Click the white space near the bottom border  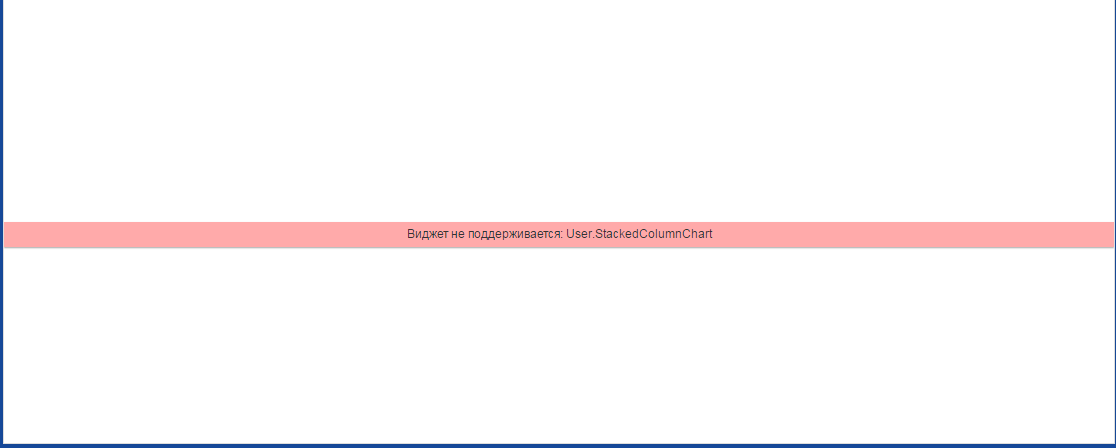tap(559, 431)
